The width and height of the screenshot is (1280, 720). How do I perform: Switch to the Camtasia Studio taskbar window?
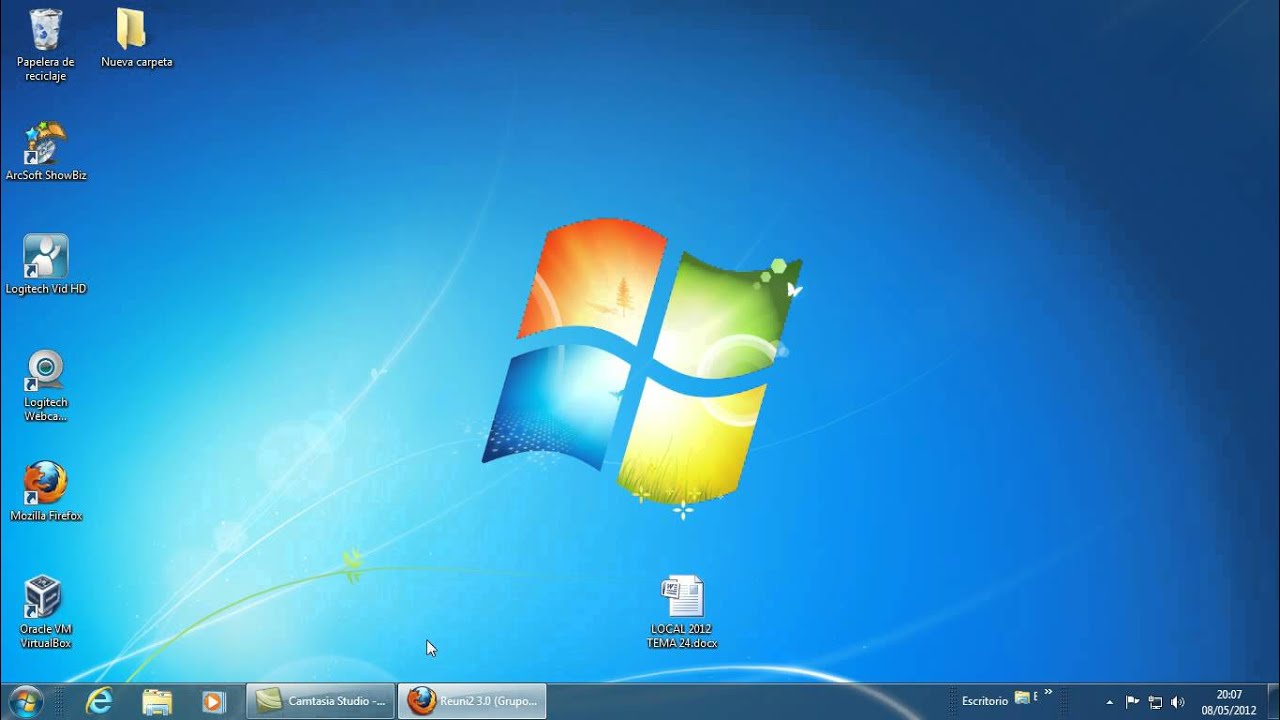tap(321, 701)
